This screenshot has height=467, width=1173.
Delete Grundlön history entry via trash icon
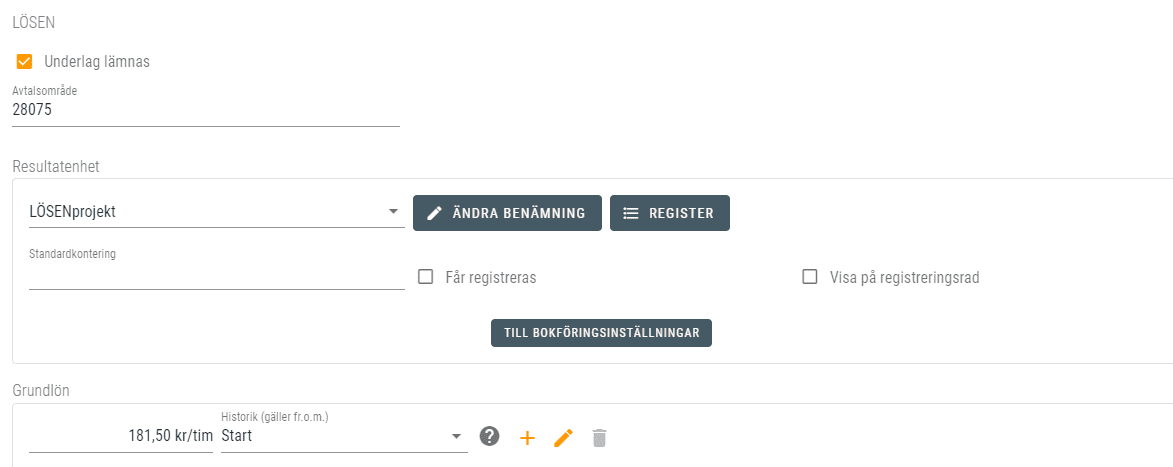pos(599,437)
